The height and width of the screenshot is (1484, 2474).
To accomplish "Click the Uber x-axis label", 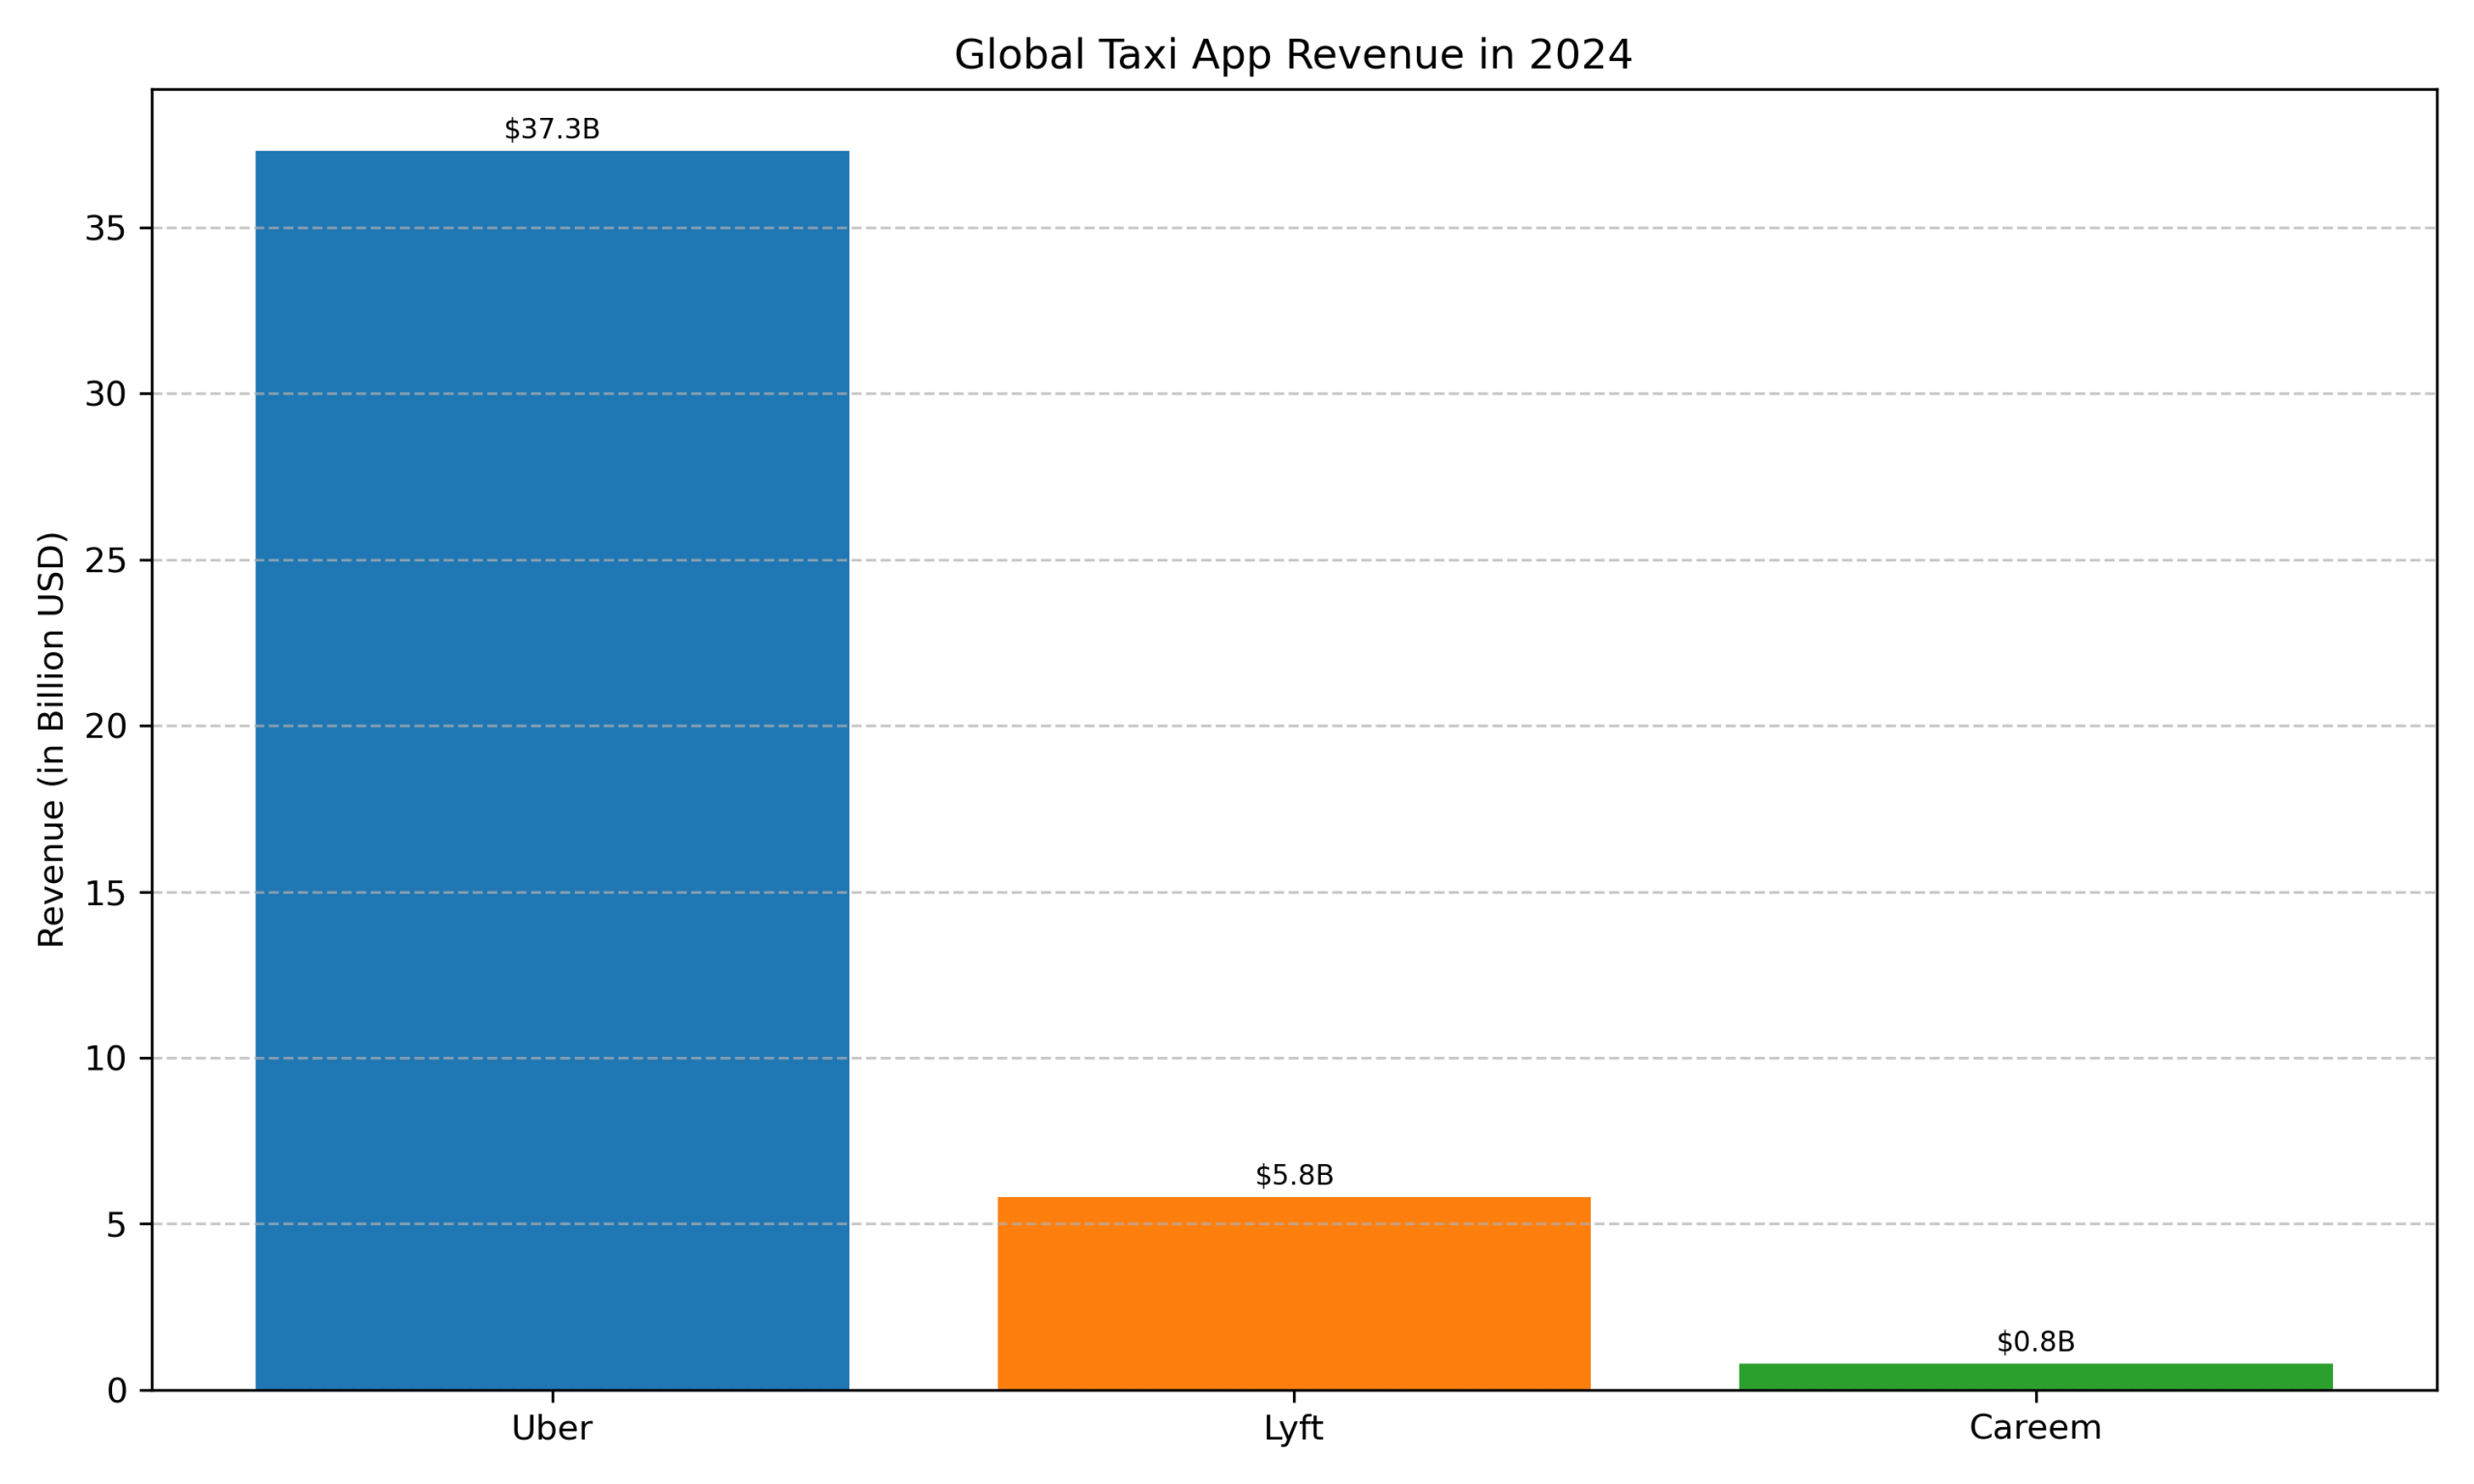I will coord(552,1428).
